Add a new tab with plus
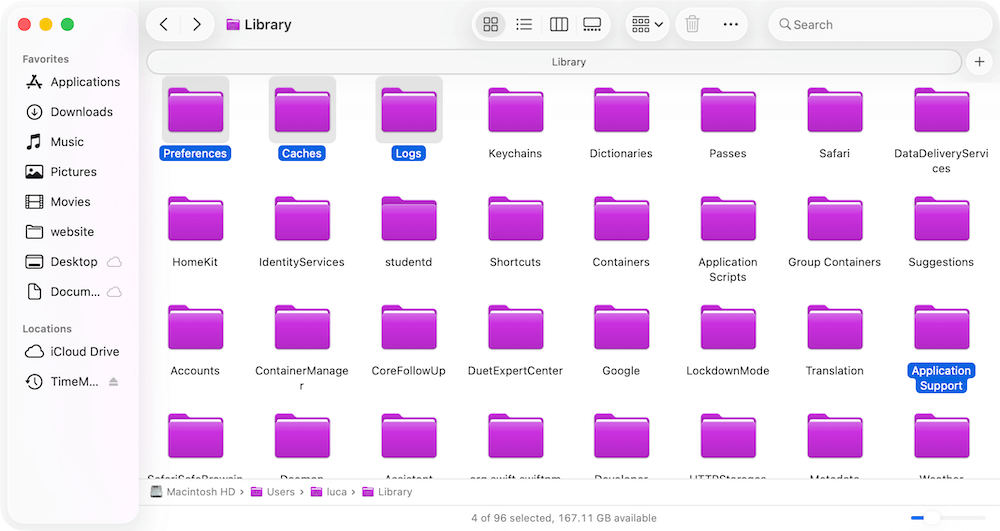The height and width of the screenshot is (531, 1000). (979, 62)
